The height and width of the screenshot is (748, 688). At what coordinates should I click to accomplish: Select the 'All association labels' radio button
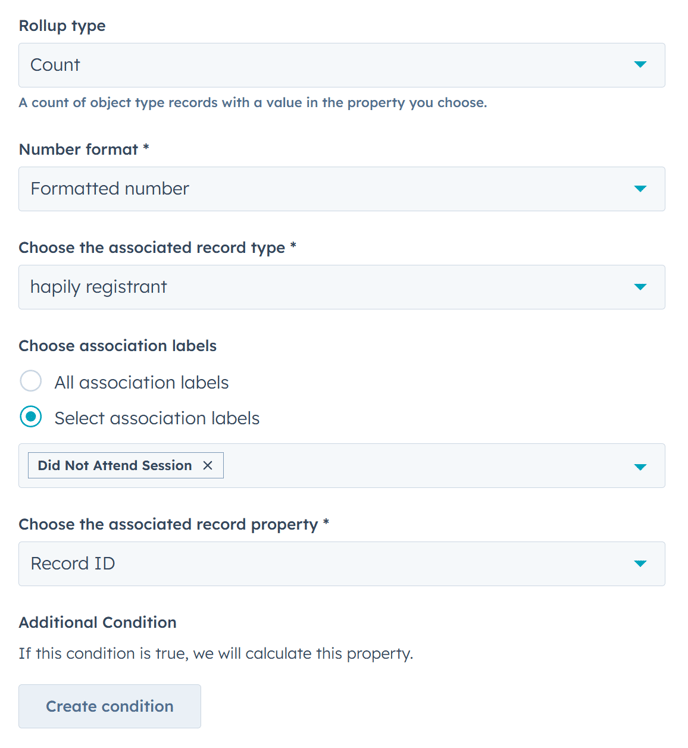tap(31, 382)
